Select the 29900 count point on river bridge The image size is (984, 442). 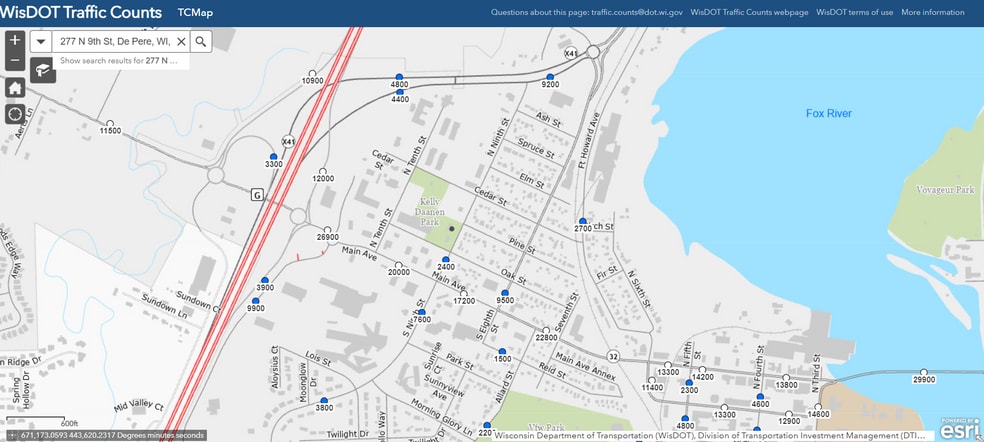pyautogui.click(x=924, y=372)
